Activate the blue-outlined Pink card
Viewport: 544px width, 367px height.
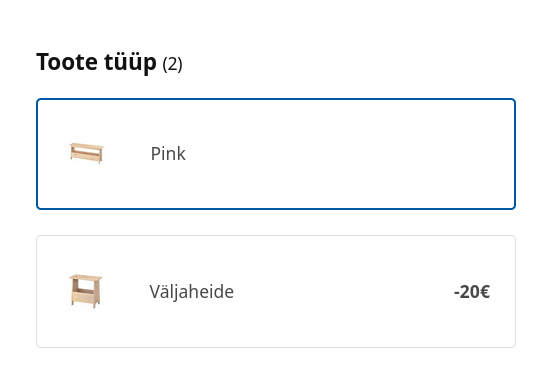[276, 154]
